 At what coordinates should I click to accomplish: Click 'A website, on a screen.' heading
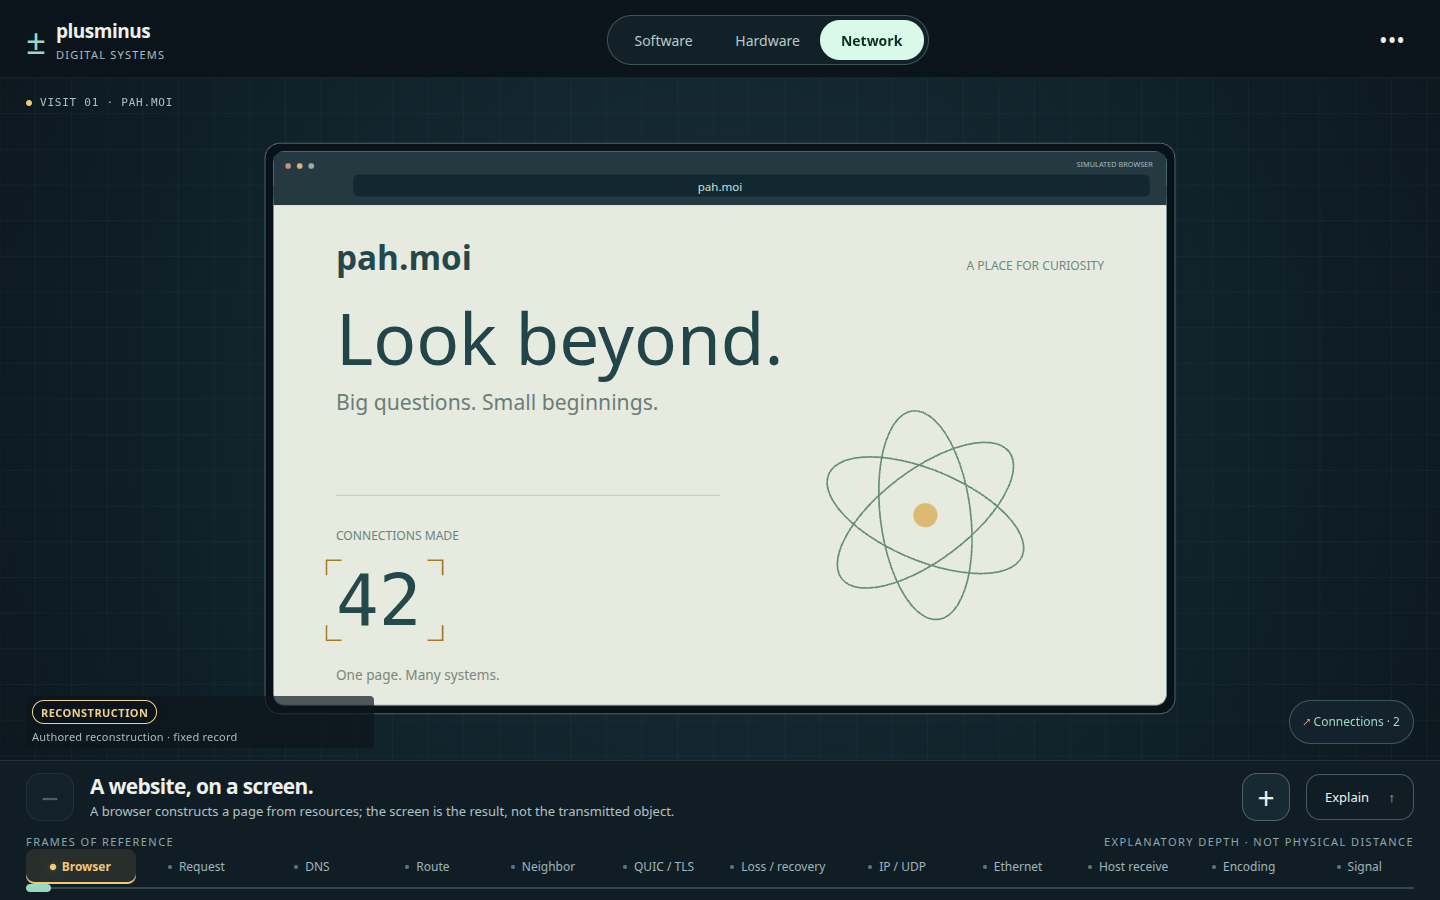202,787
